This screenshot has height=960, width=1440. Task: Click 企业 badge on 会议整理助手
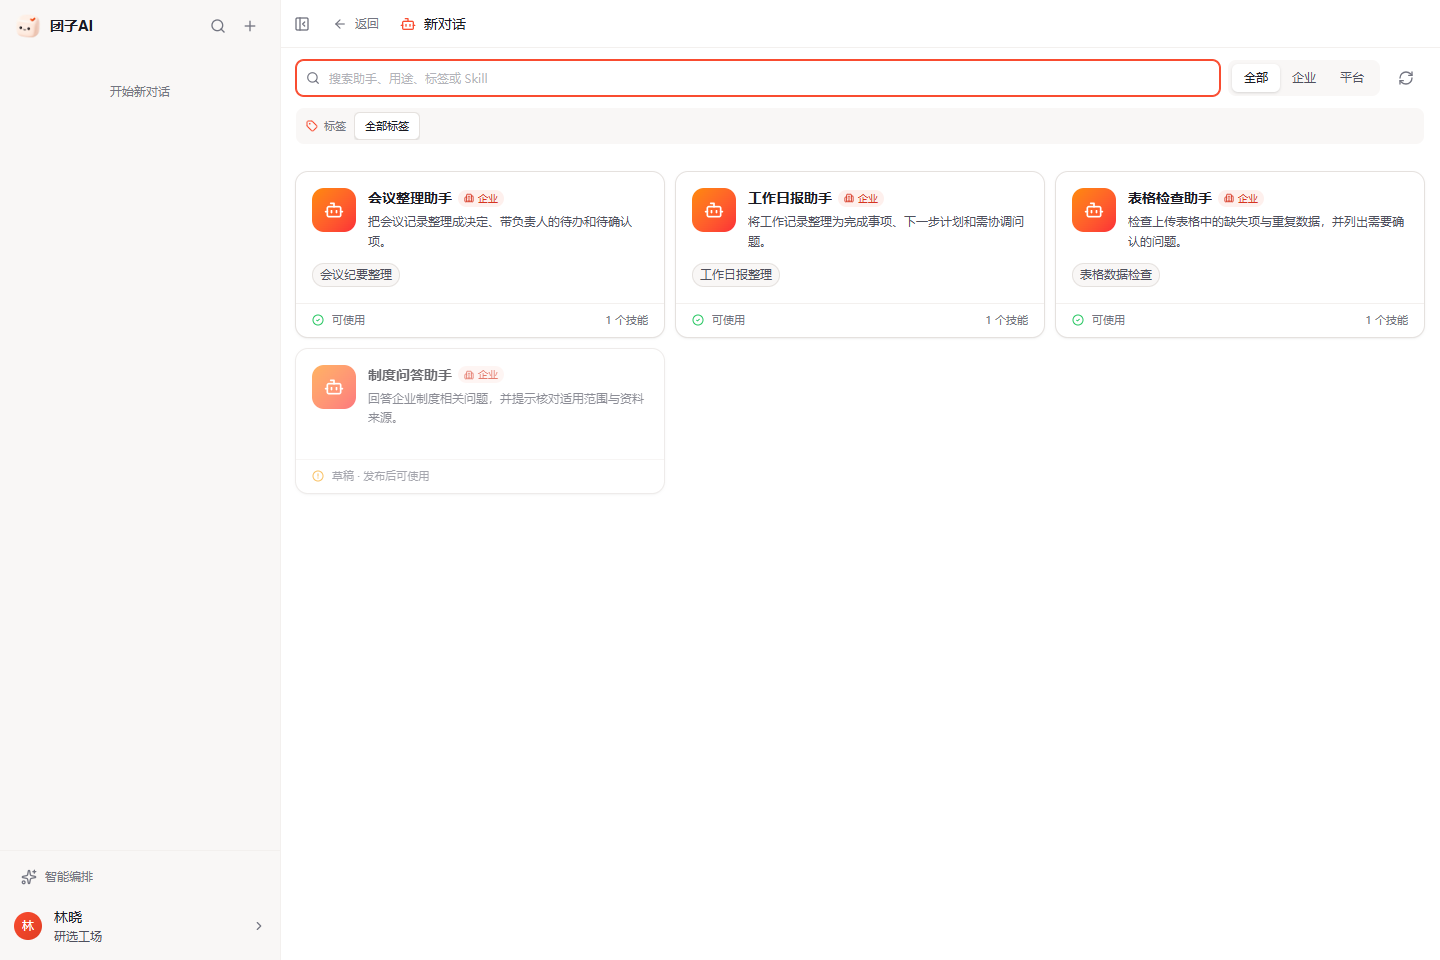(481, 198)
